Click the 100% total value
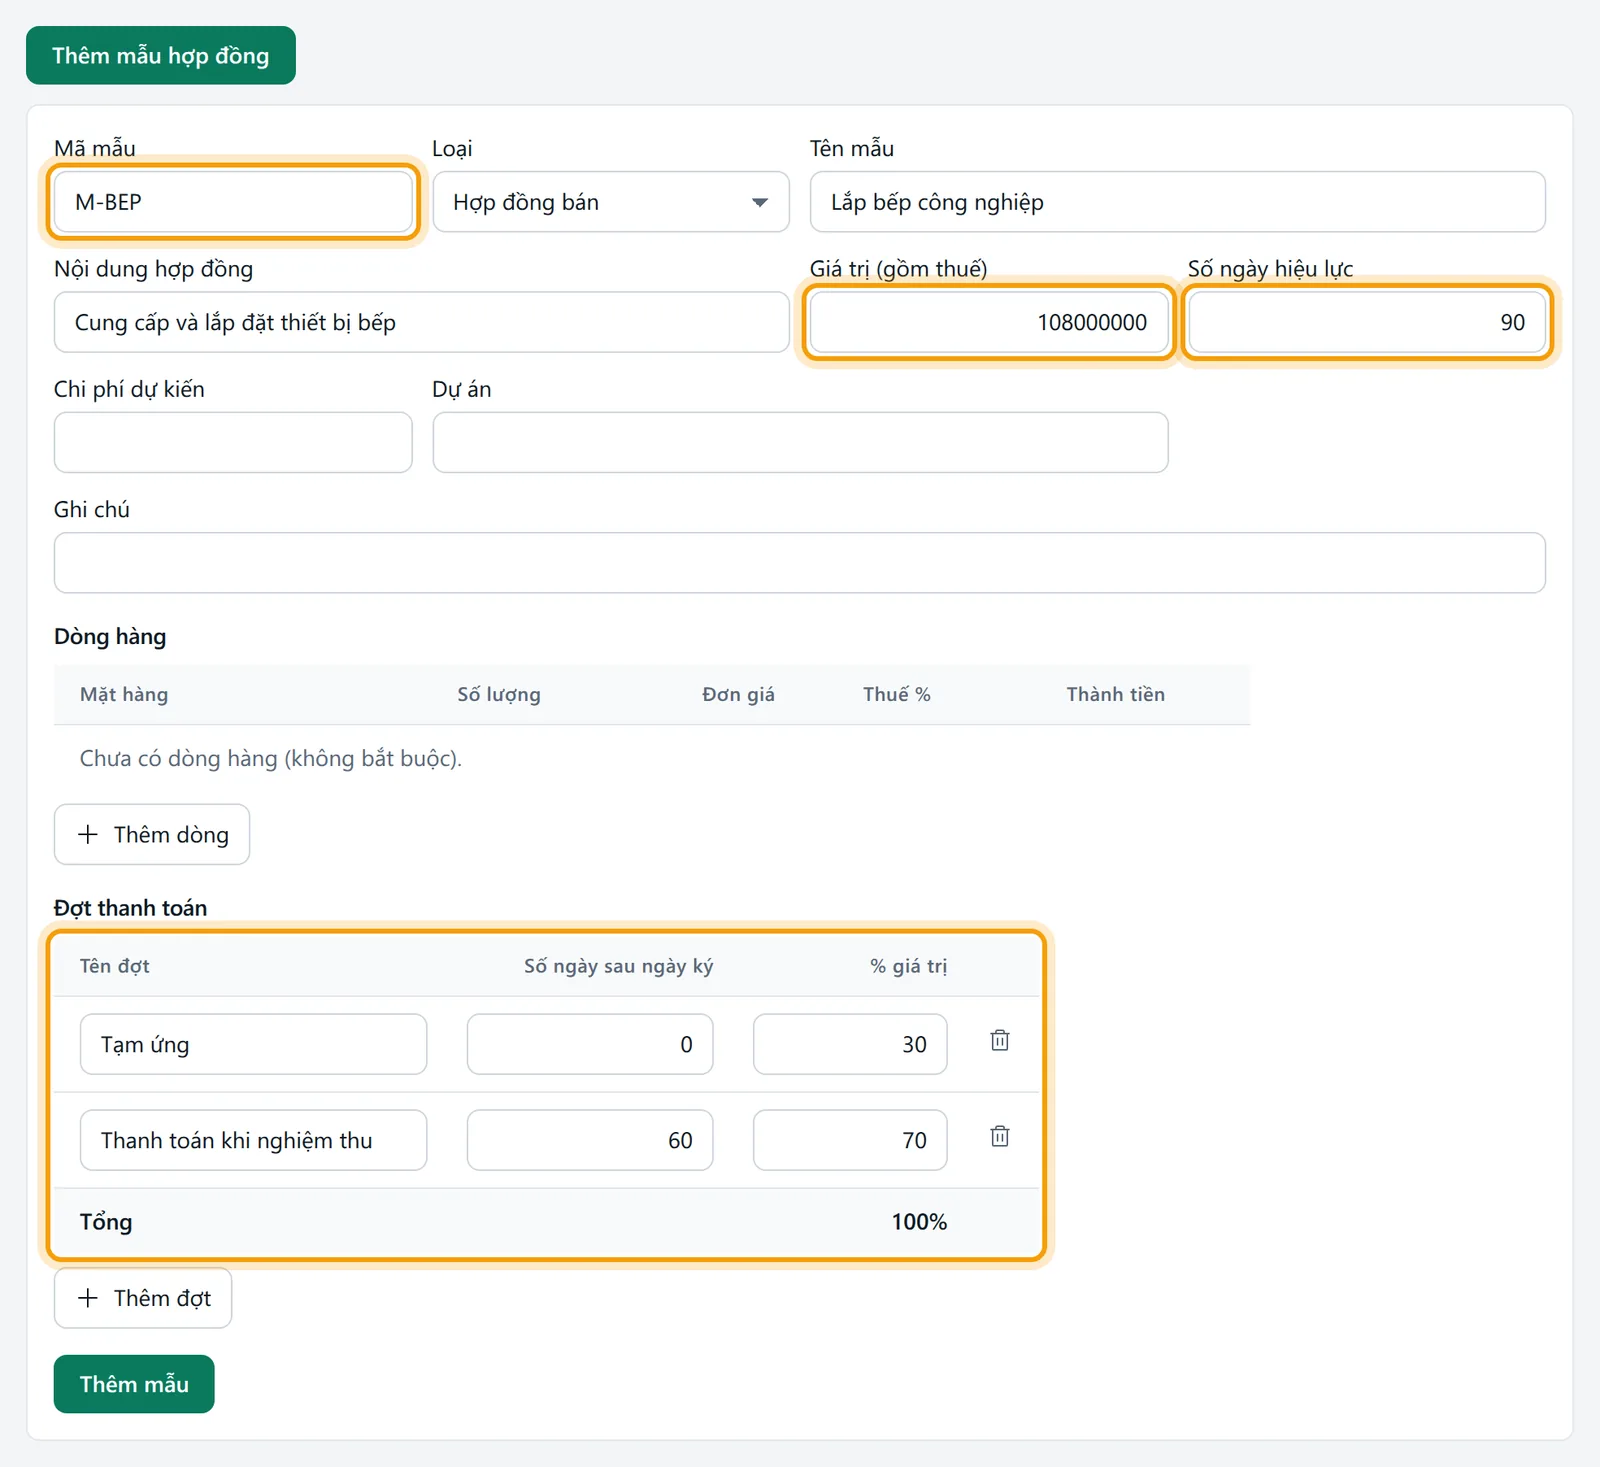1600x1467 pixels. click(x=919, y=1222)
